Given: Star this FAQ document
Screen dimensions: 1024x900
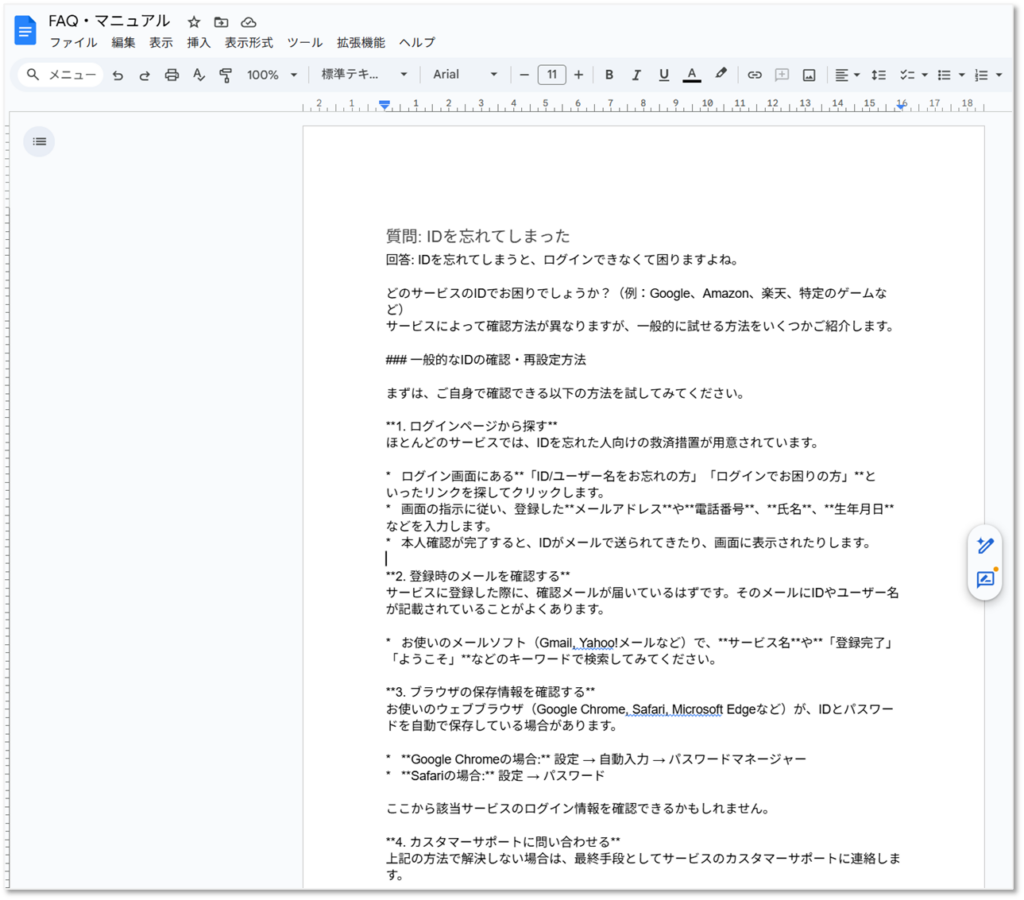Looking at the screenshot, I should click(194, 22).
